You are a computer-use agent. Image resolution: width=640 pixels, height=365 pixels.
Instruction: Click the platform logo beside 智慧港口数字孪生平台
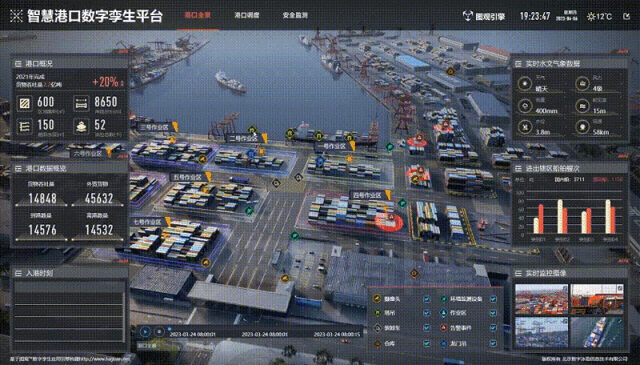coord(16,16)
